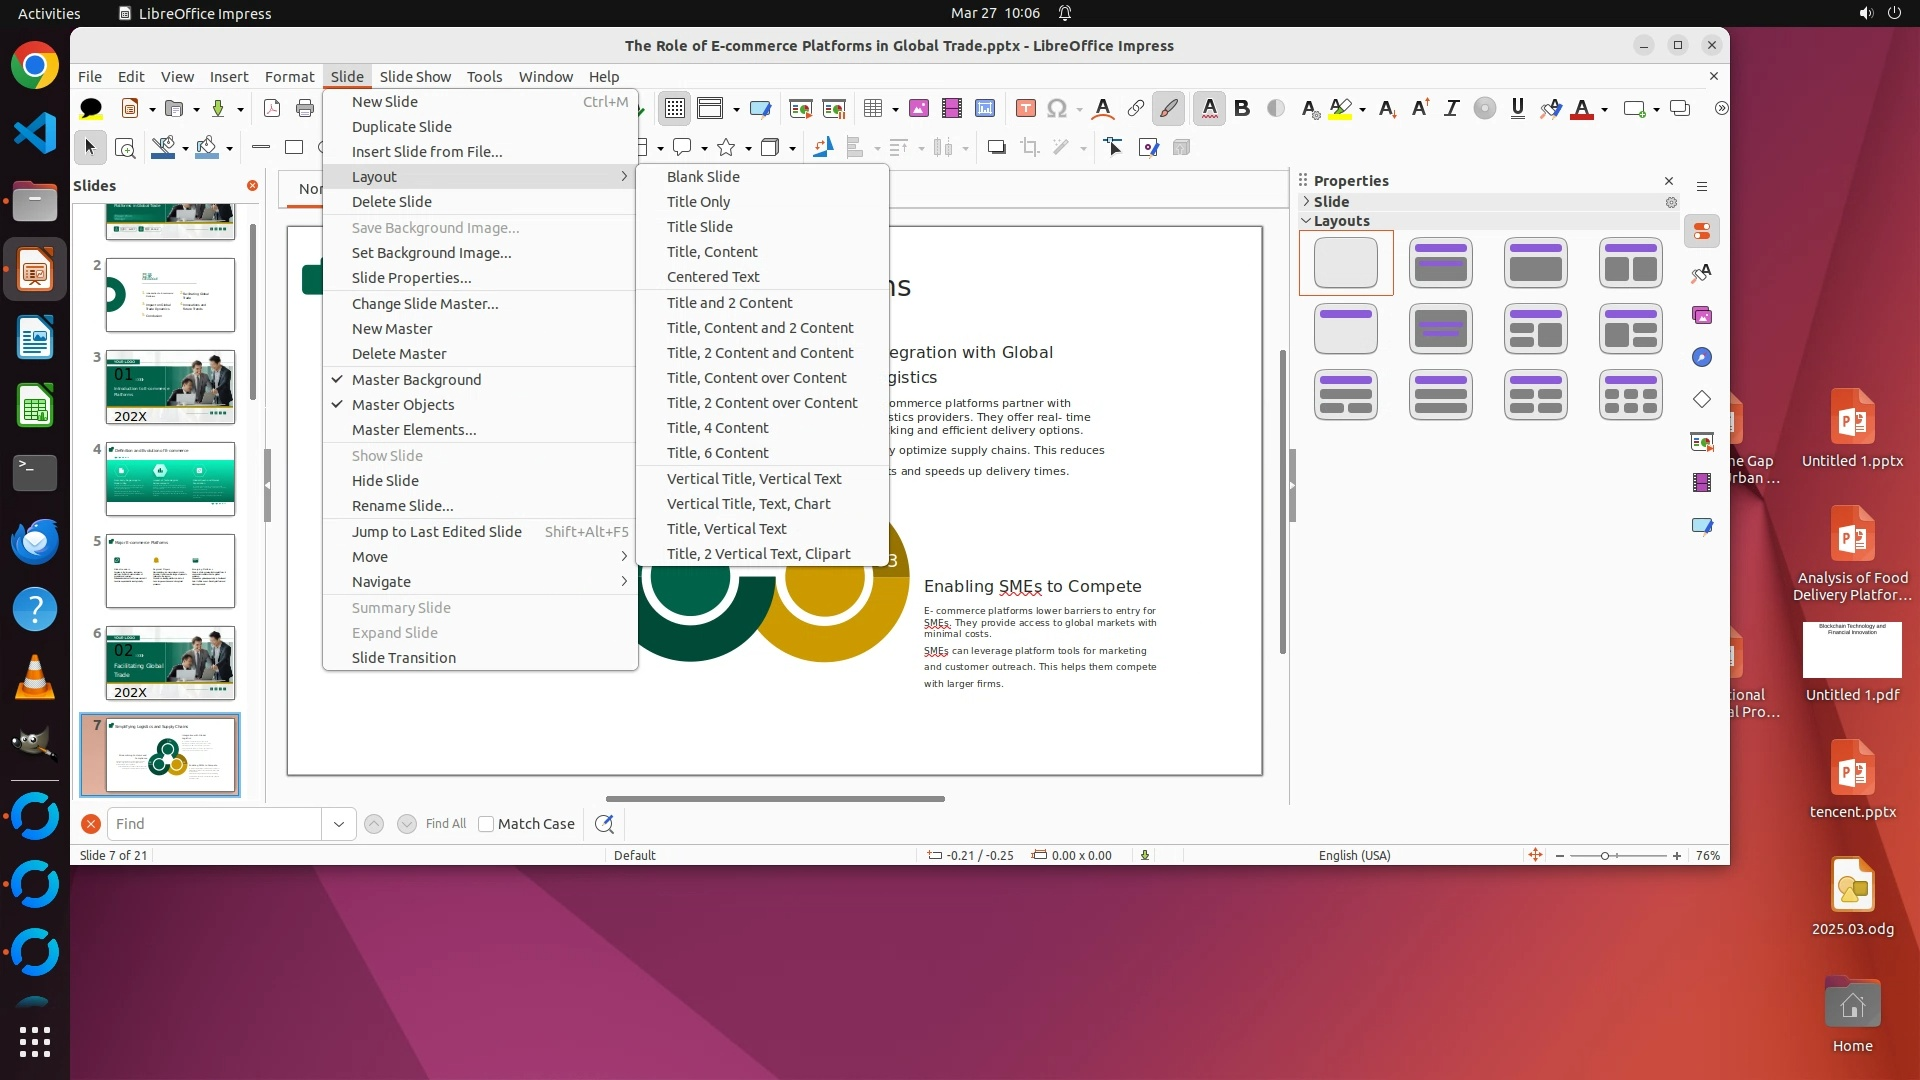This screenshot has height=1080, width=1920.
Task: Click the Find and Replace icon
Action: 604,824
